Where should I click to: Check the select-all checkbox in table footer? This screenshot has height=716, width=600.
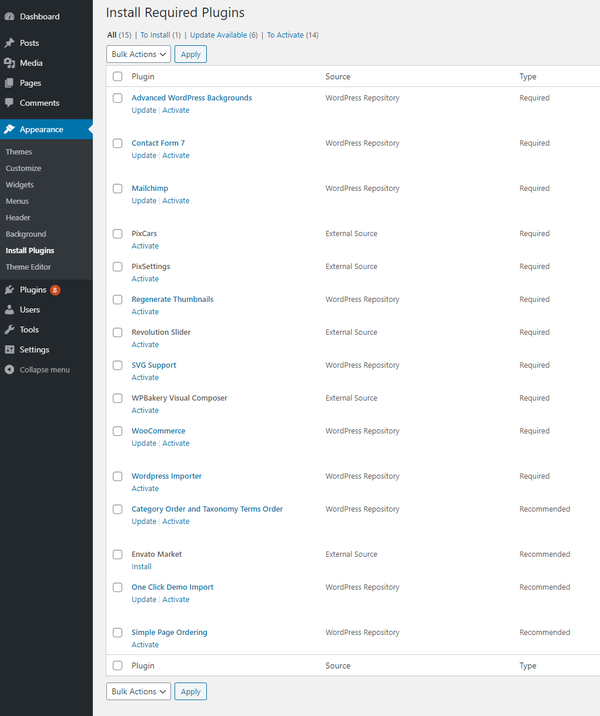118,665
